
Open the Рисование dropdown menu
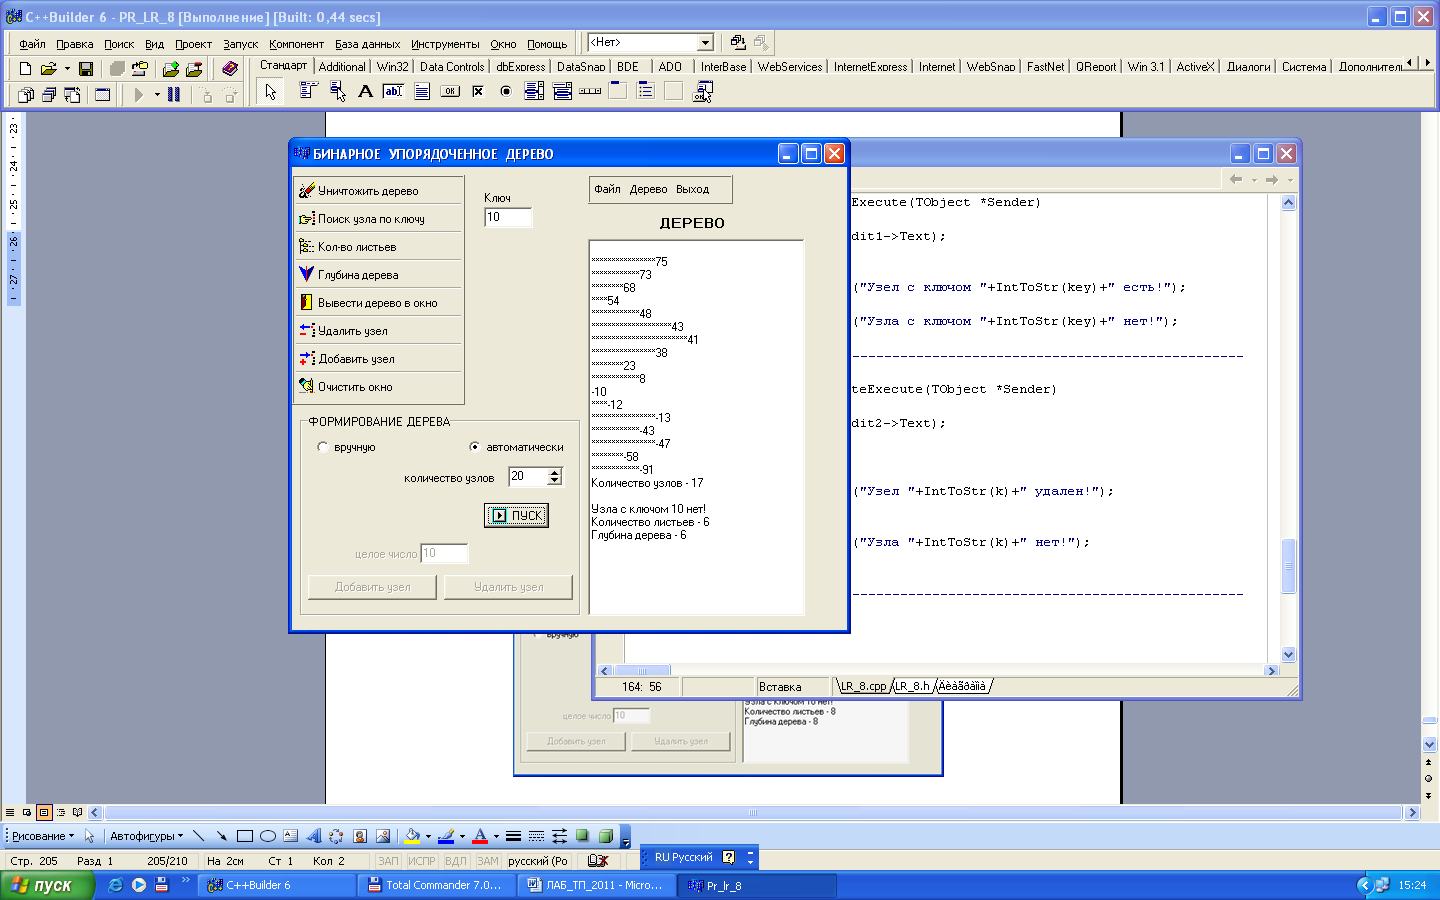42,836
